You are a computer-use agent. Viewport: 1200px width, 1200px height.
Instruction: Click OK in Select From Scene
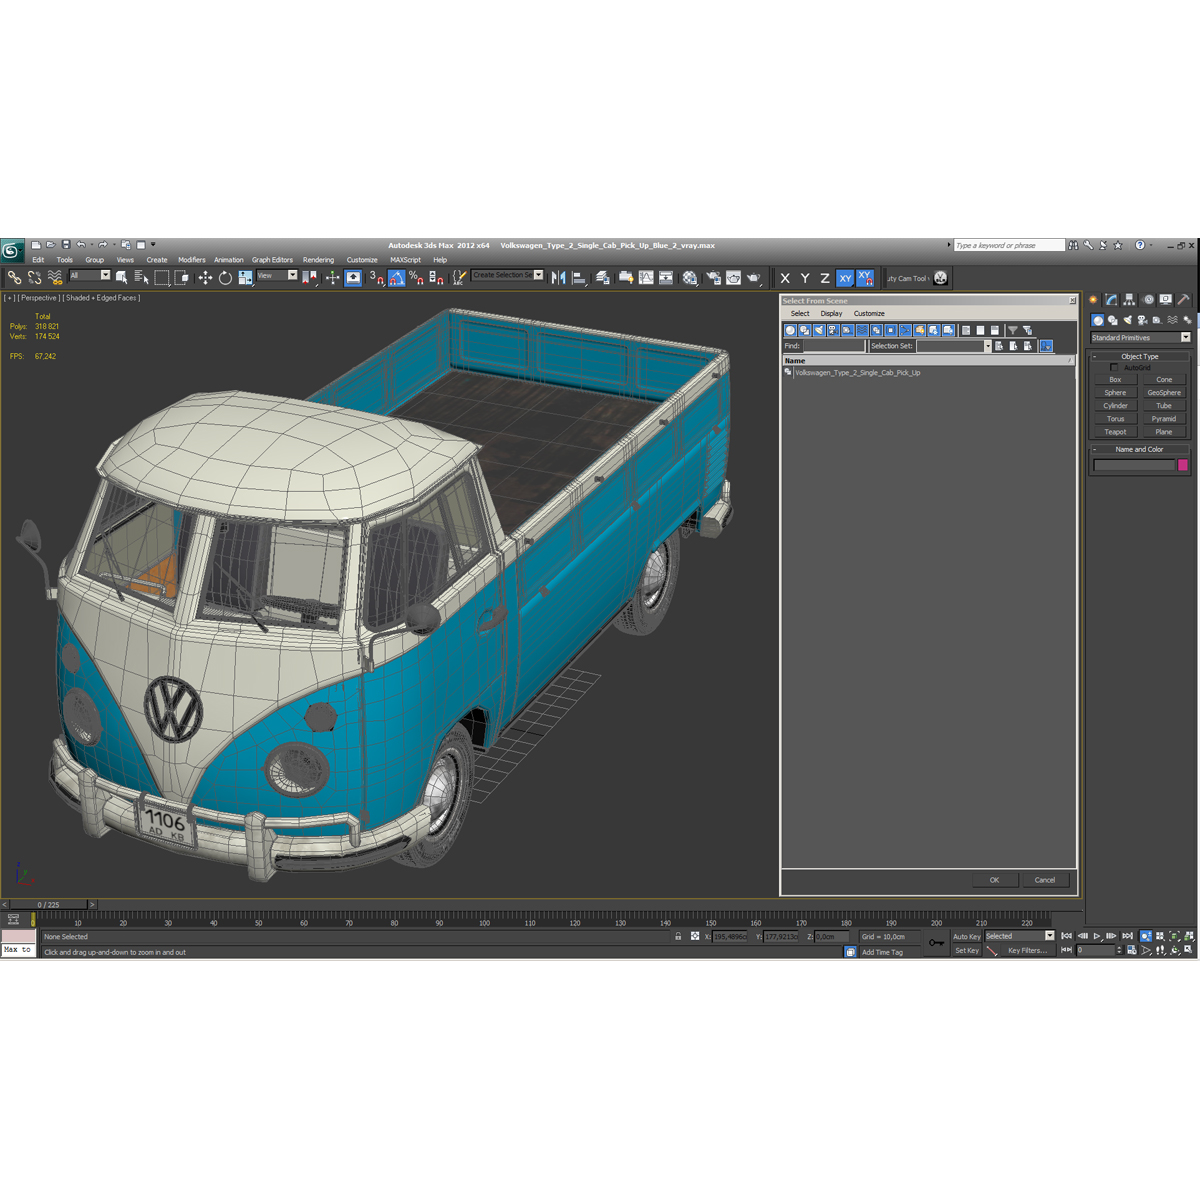point(994,880)
